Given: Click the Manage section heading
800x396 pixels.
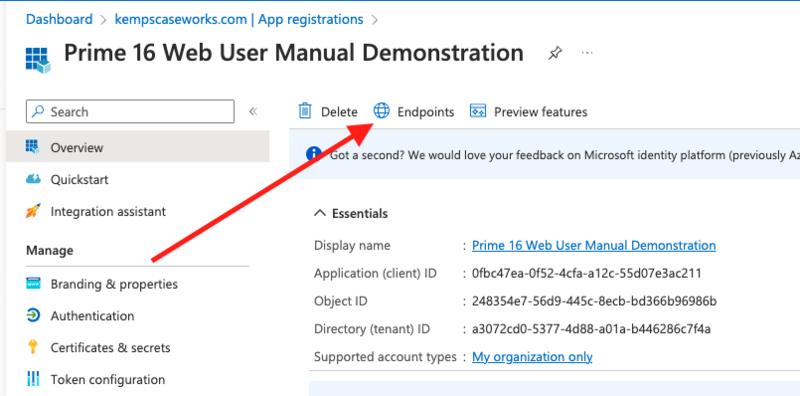Looking at the screenshot, I should [49, 251].
